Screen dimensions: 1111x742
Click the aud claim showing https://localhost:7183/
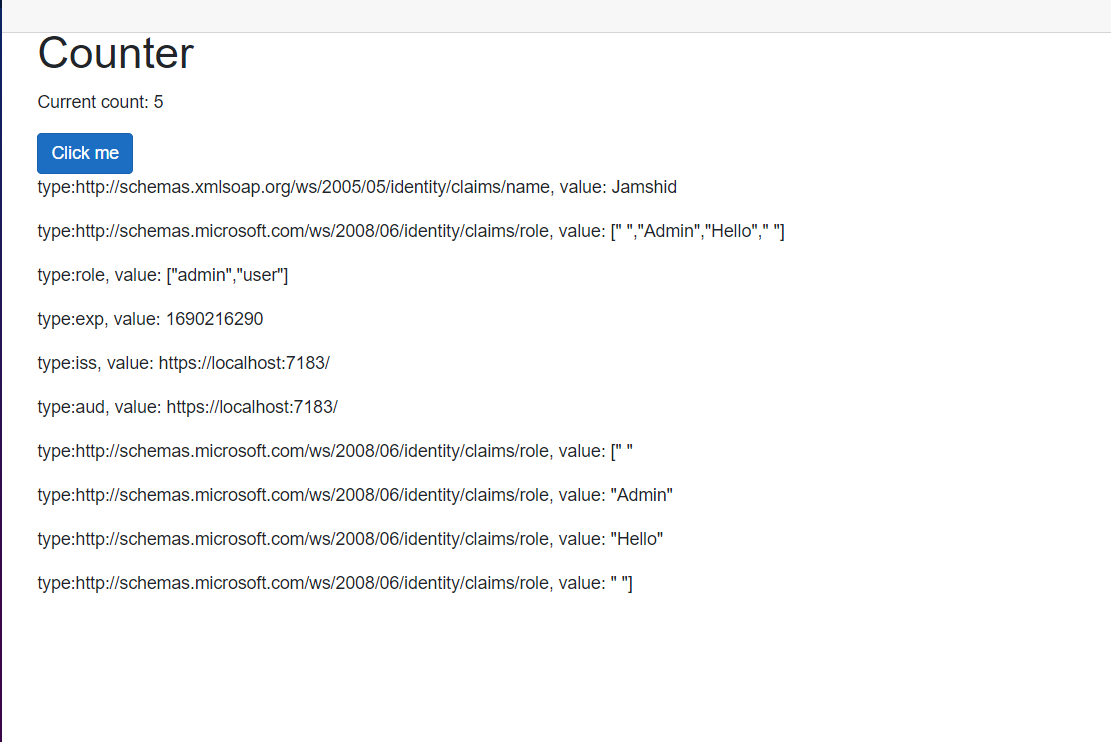click(x=187, y=407)
